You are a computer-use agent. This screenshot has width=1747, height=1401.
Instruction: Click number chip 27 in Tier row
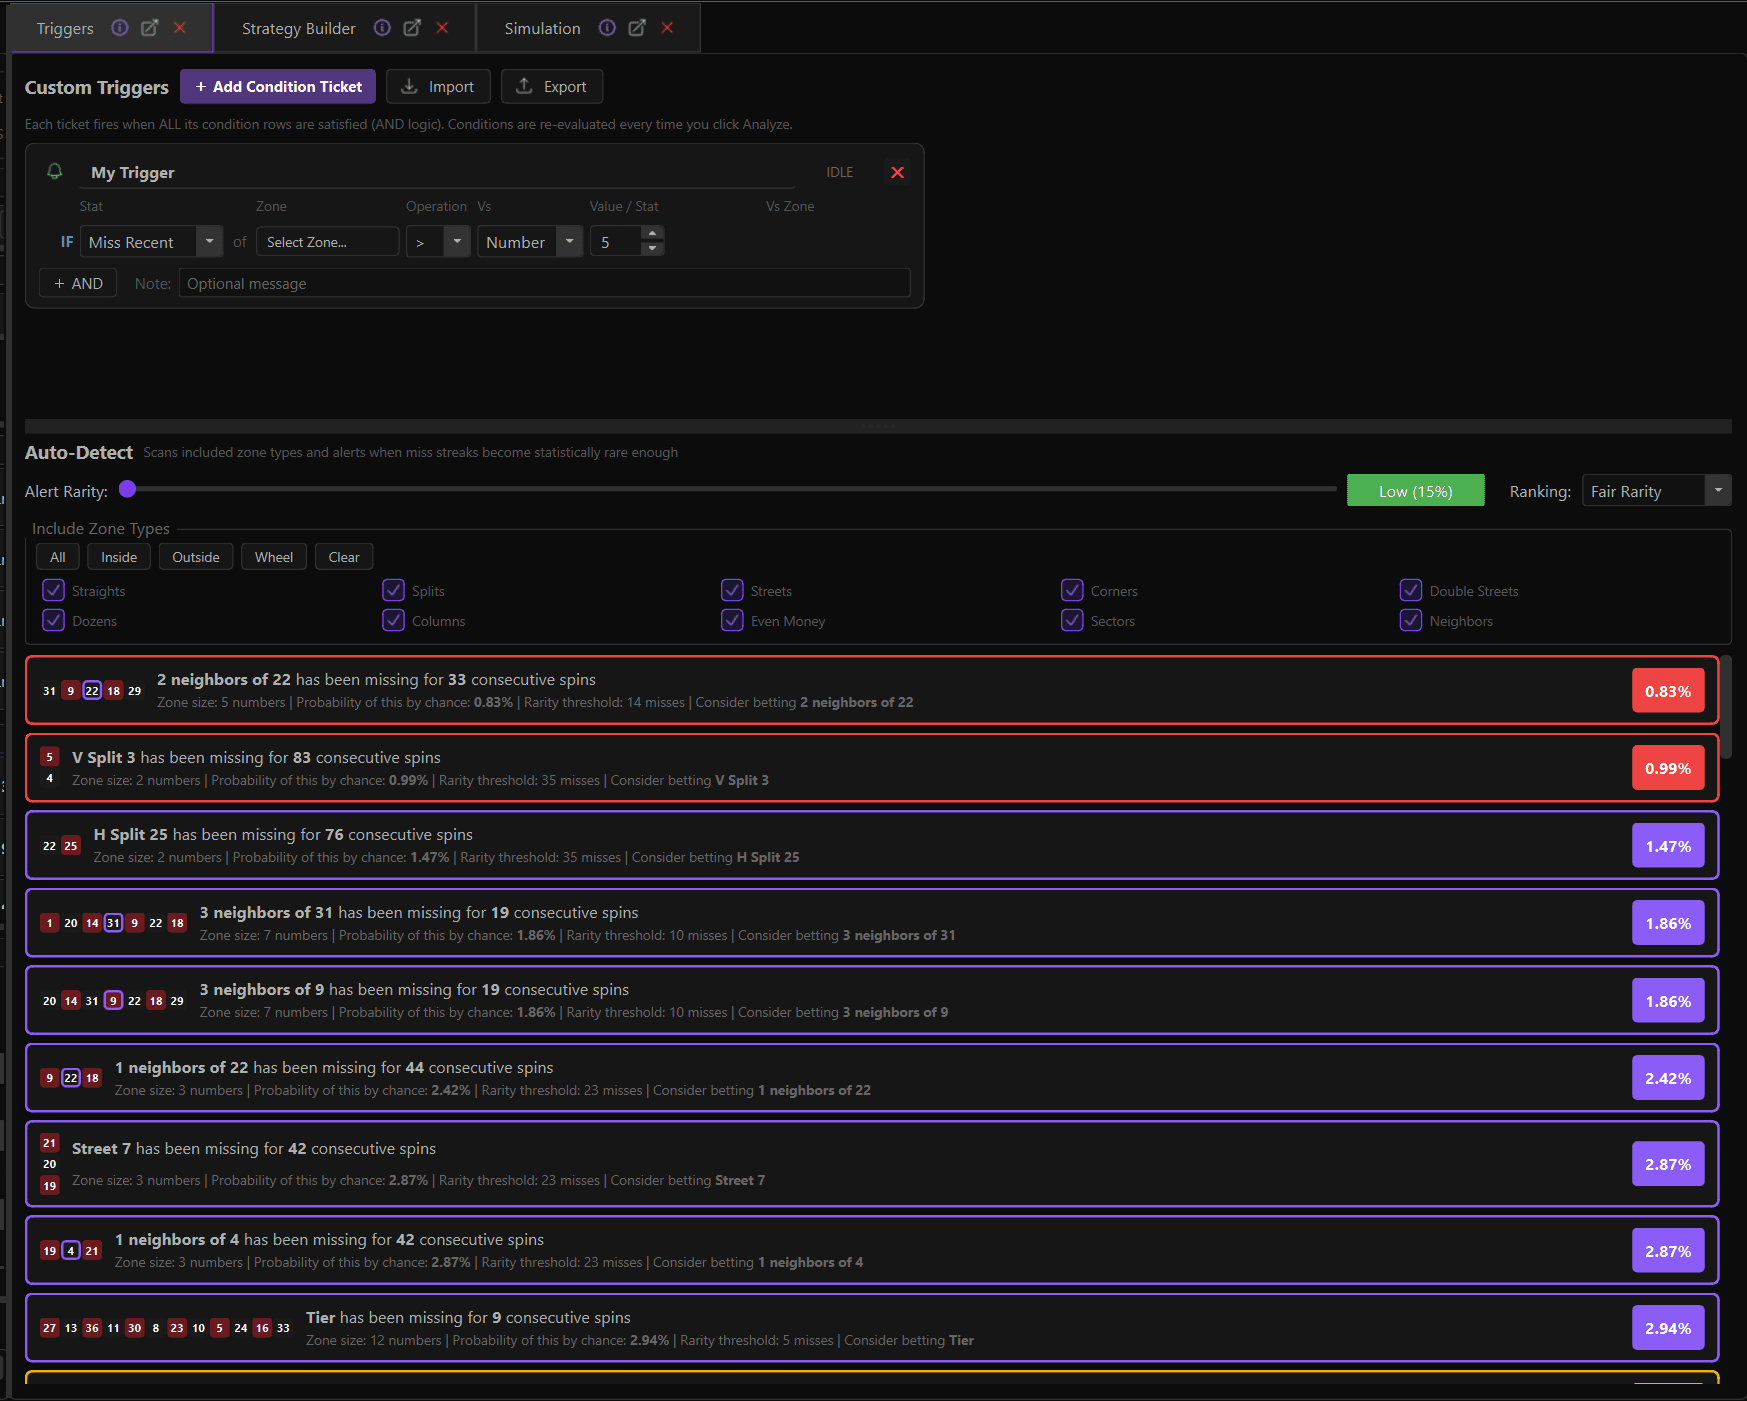click(49, 1328)
